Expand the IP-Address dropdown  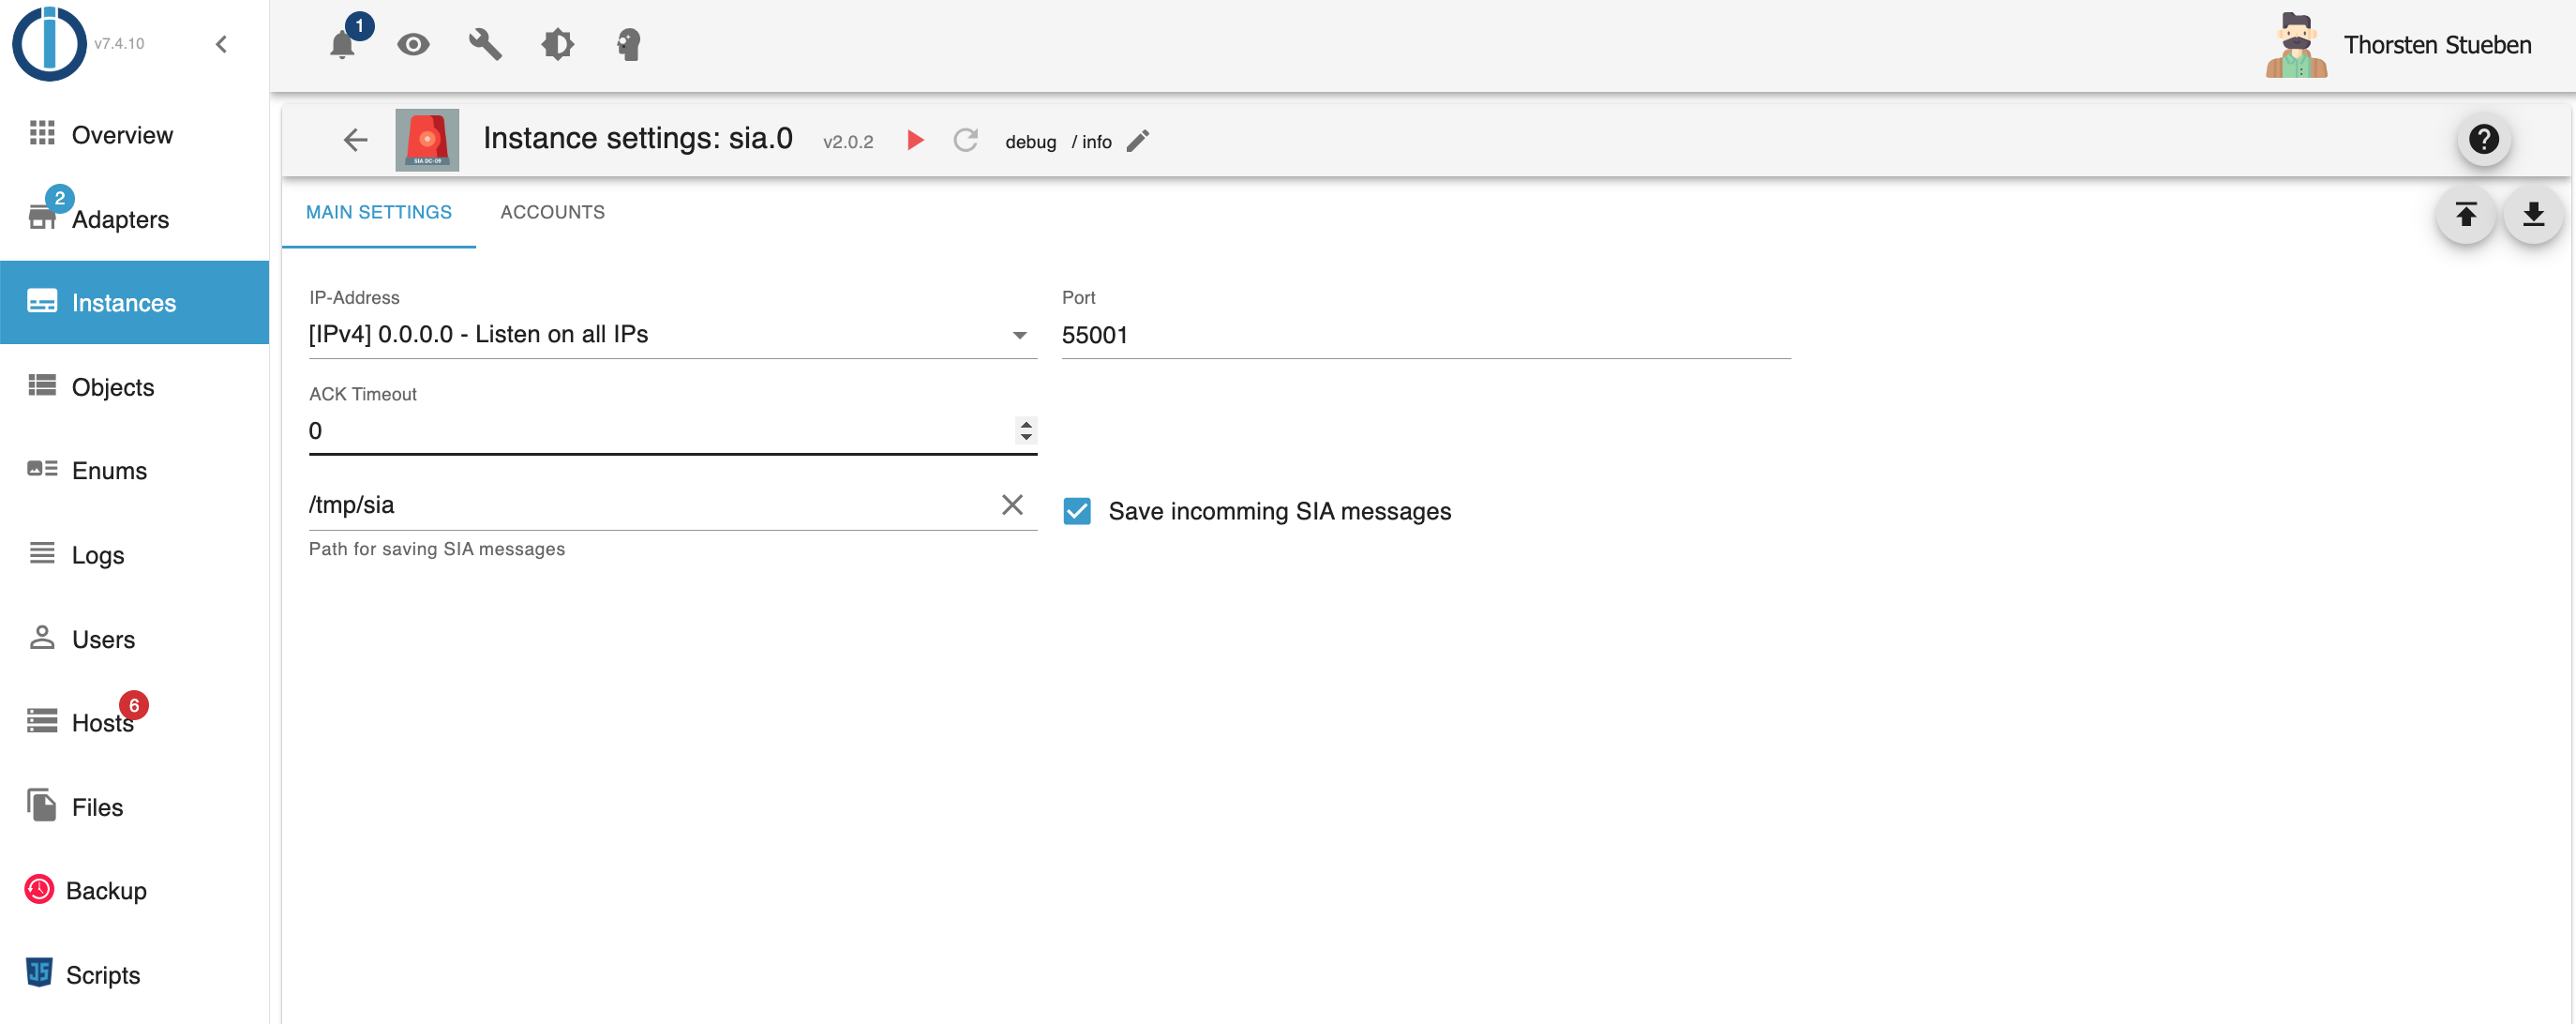point(1019,336)
